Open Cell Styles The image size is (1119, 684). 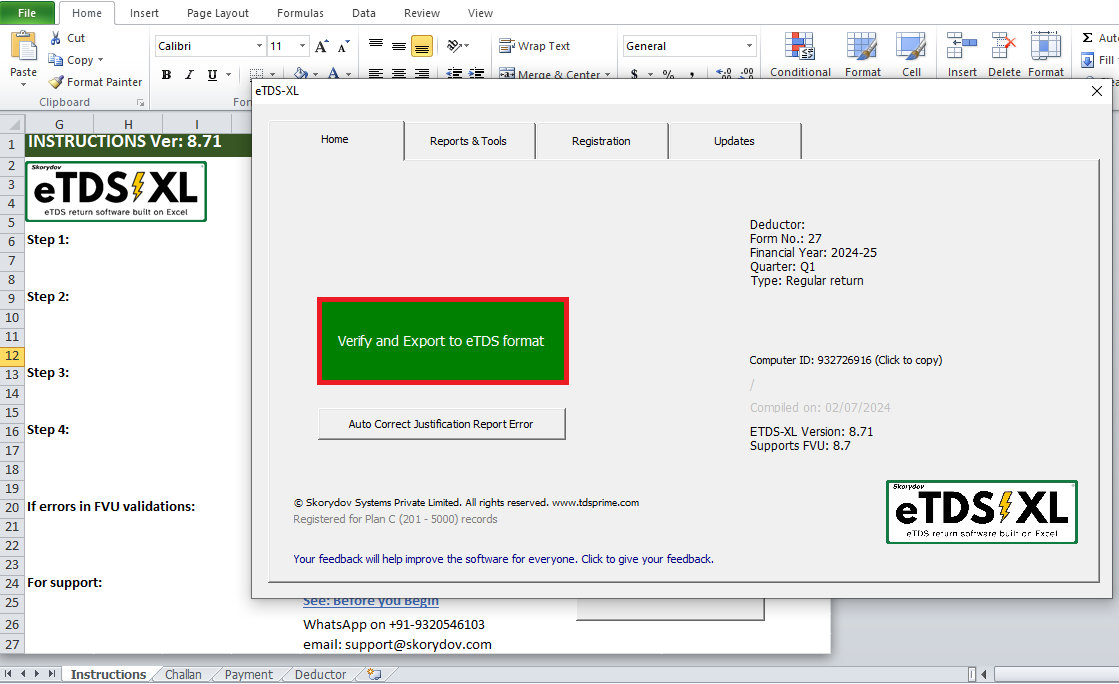click(911, 54)
